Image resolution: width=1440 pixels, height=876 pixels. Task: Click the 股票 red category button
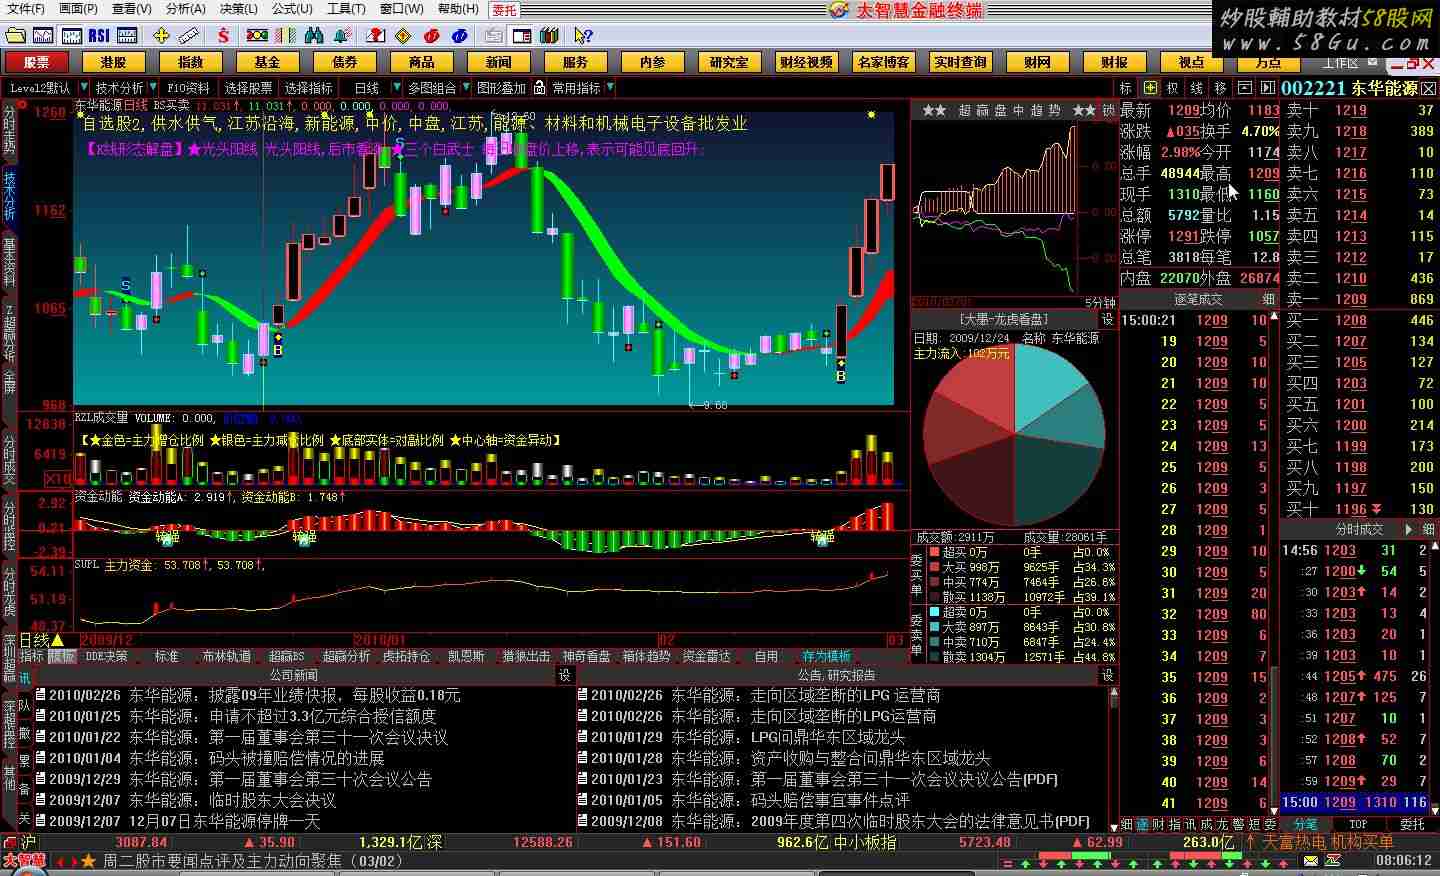point(36,62)
